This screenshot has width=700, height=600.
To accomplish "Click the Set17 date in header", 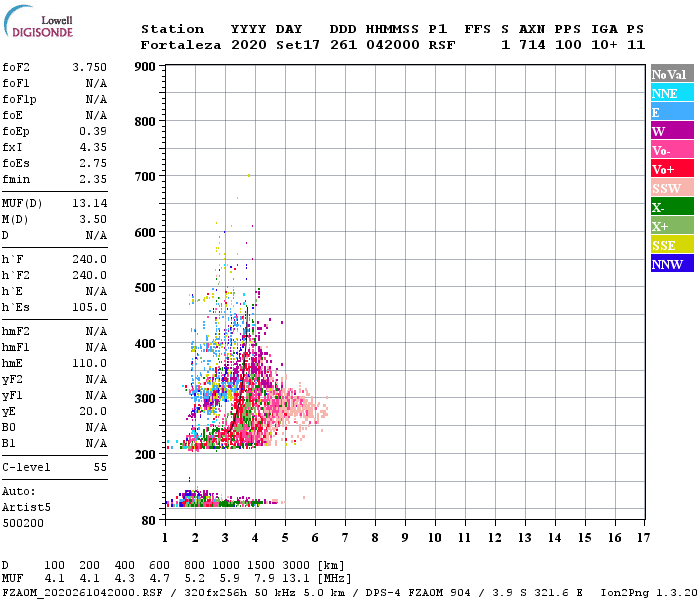I will click(x=298, y=45).
